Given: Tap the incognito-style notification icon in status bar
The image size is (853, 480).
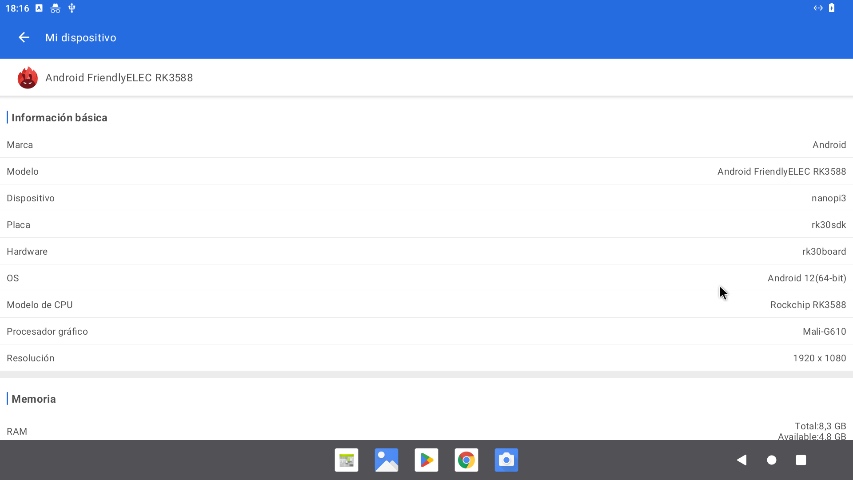Looking at the screenshot, I should (x=55, y=8).
